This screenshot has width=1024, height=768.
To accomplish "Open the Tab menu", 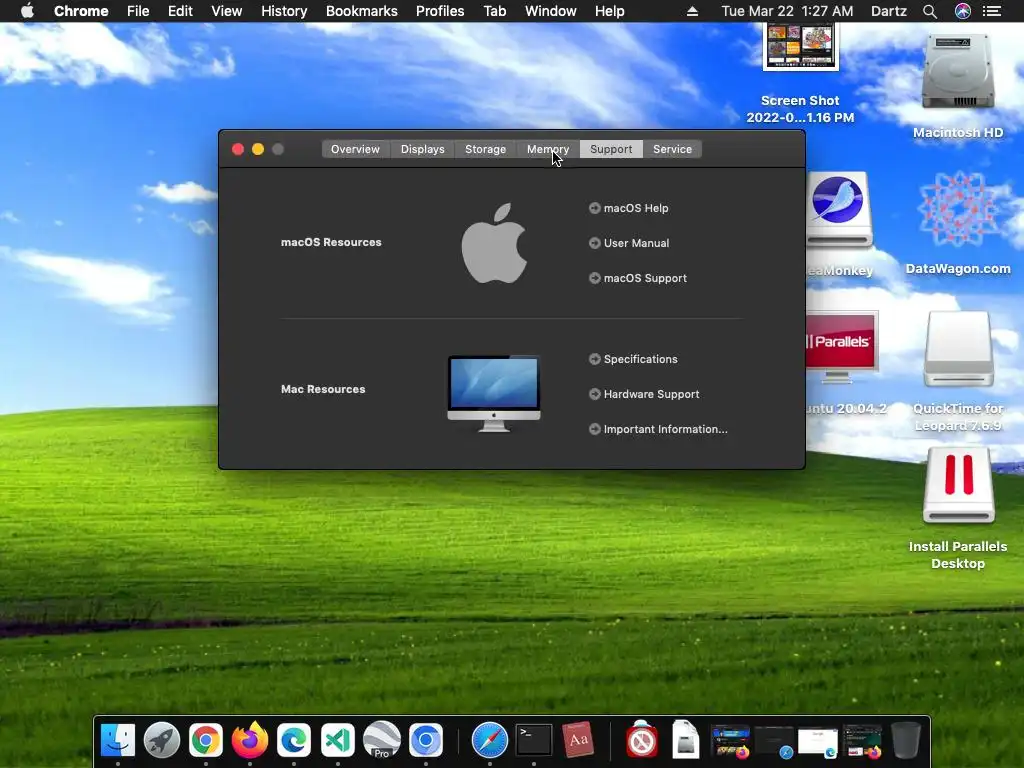I will 494,11.
